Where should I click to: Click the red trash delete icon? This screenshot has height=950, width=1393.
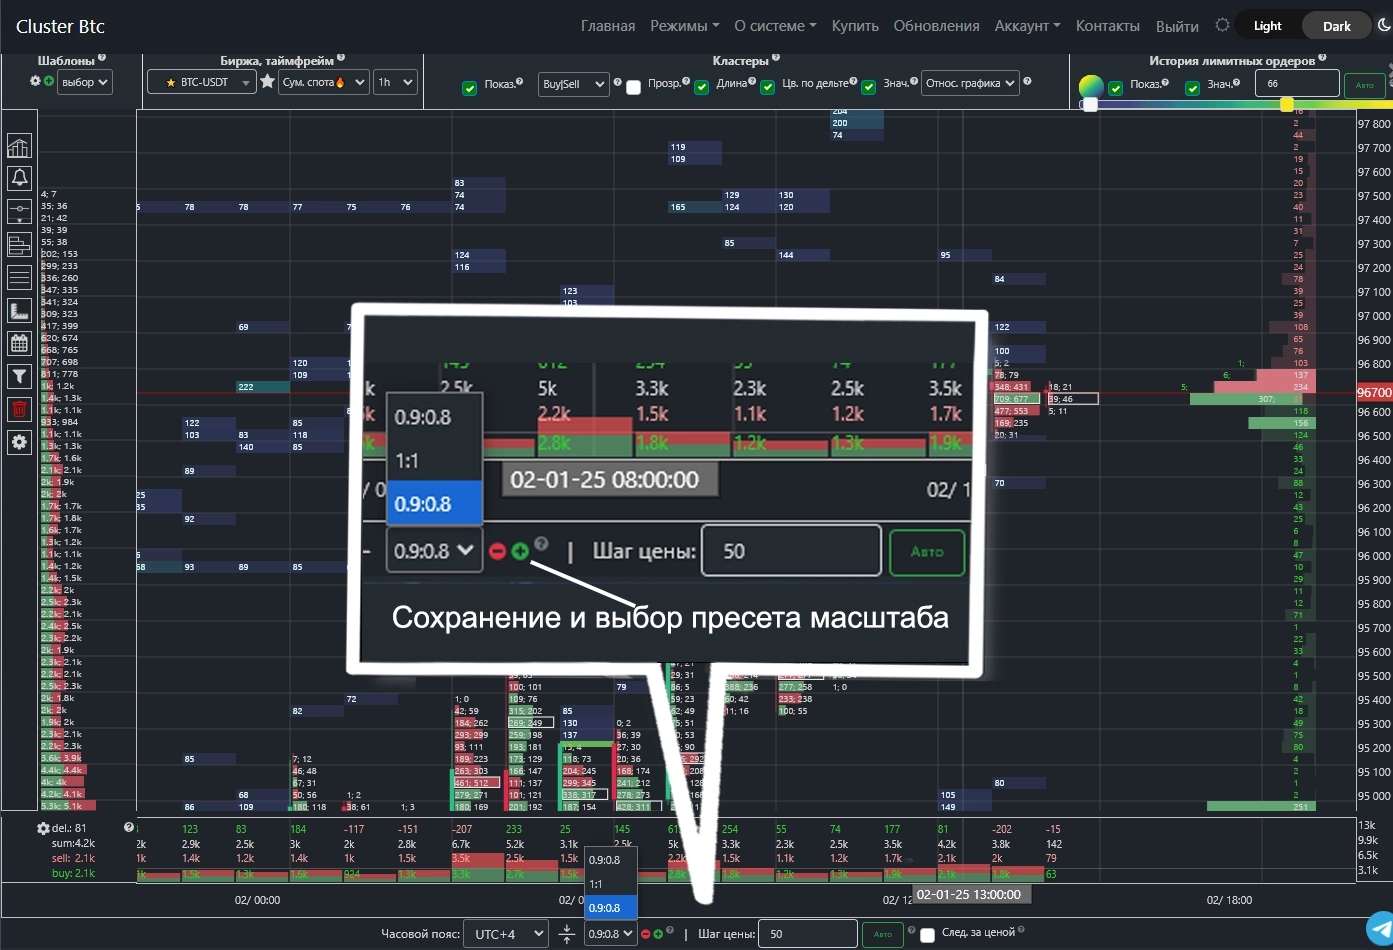coord(19,408)
